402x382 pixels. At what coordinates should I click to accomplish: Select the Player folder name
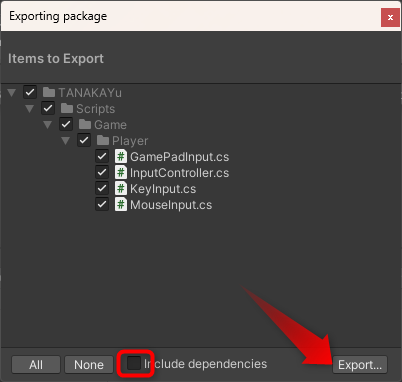pos(130,141)
